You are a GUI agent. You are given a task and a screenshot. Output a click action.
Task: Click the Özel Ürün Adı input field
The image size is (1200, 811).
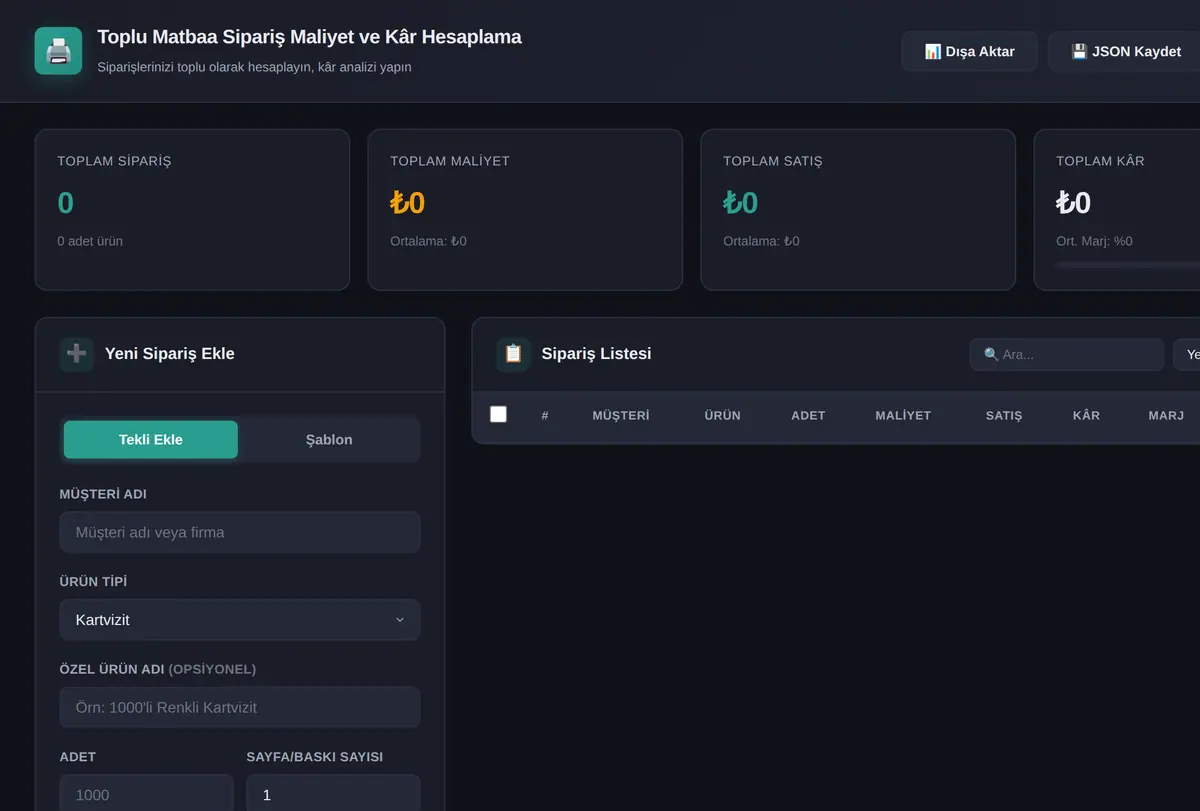(240, 707)
